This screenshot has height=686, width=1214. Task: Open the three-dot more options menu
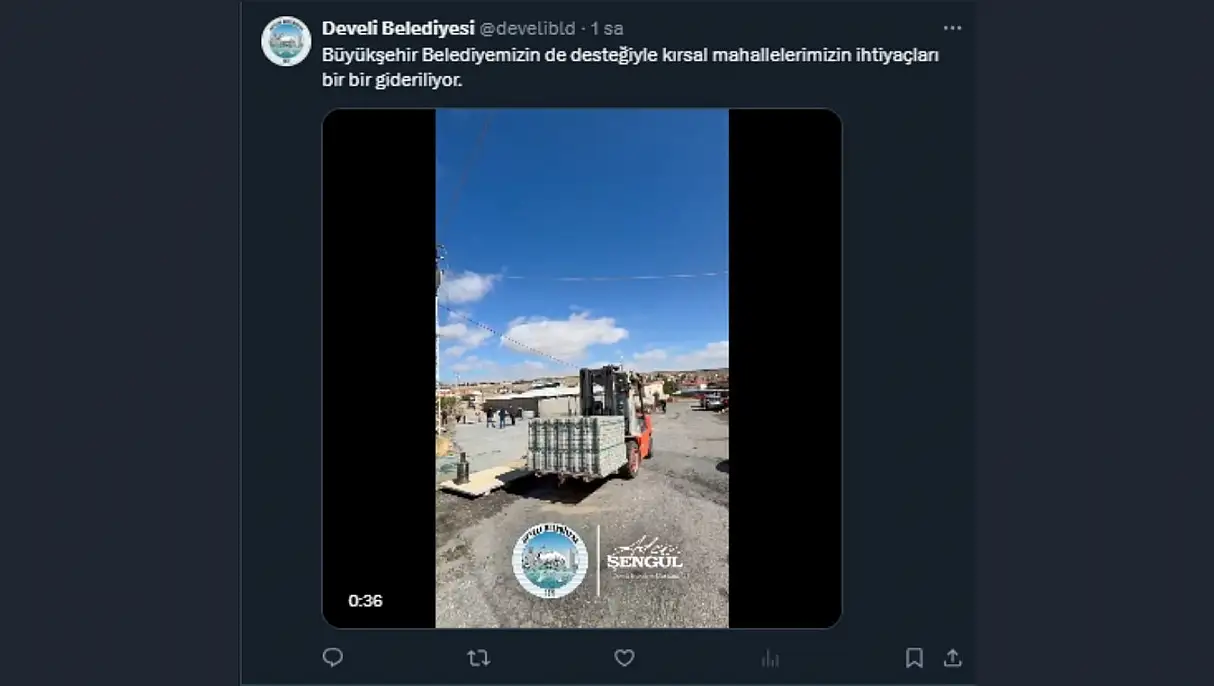click(x=952, y=28)
